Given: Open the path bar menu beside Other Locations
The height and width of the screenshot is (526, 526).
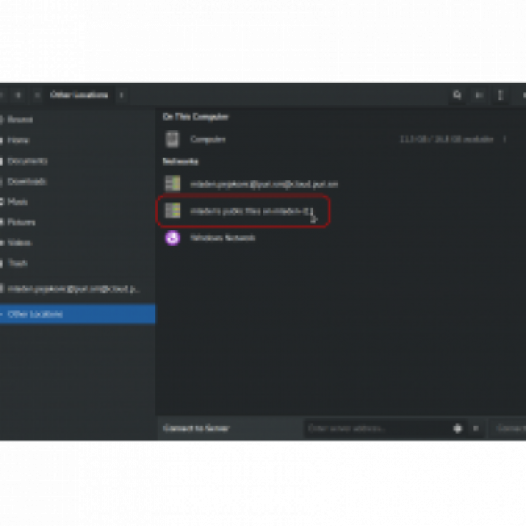Looking at the screenshot, I should click(x=121, y=95).
